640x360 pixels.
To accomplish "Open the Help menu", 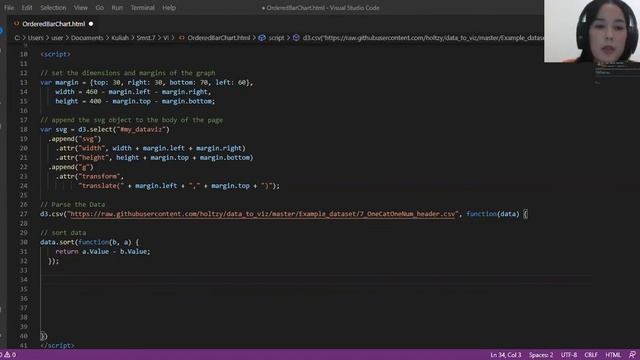I will 169,8.
